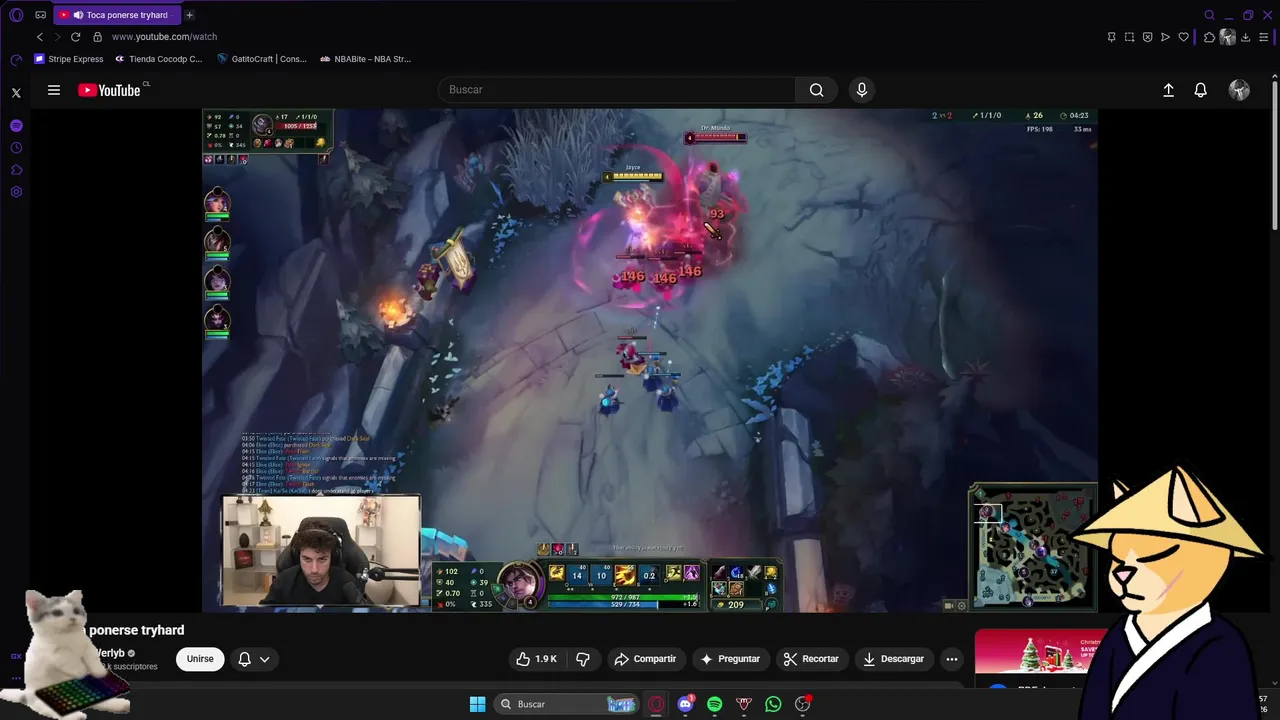Click the Windows taskbar Buscar box
1280x720 pixels.
point(566,704)
